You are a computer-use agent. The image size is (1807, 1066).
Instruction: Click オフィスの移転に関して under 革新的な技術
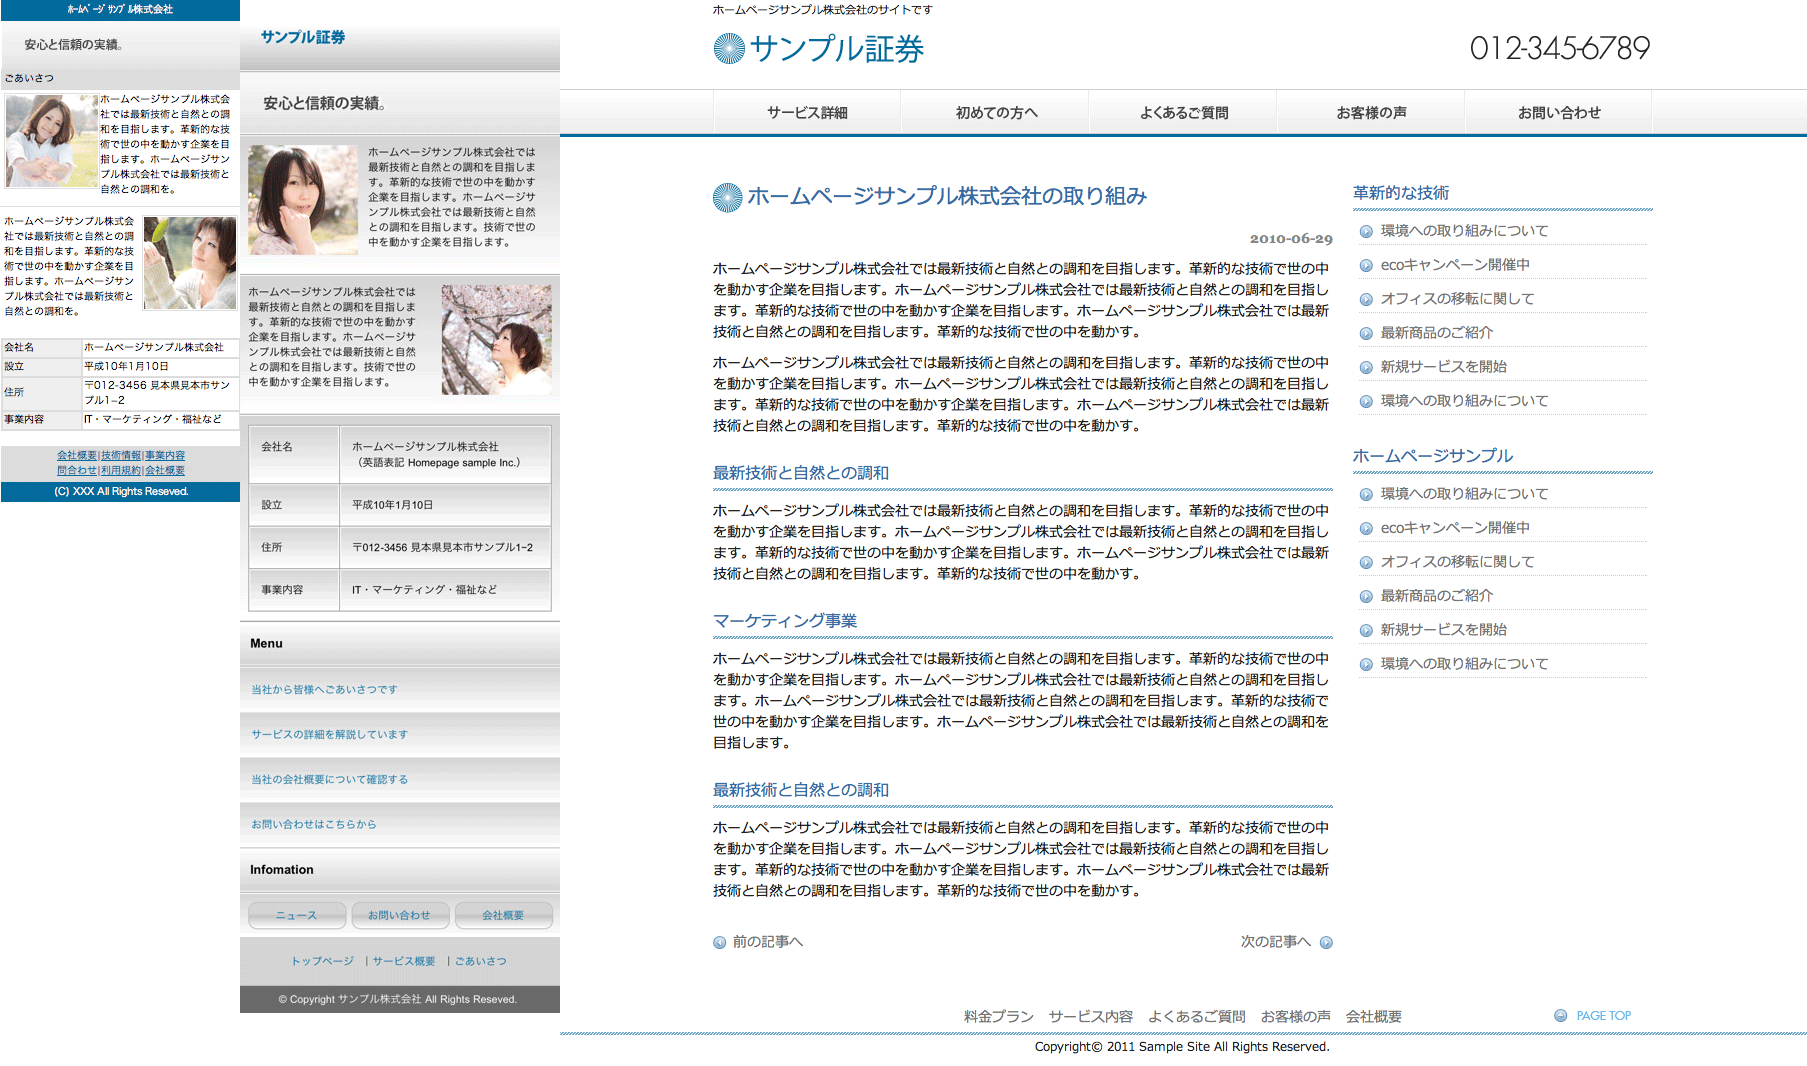coord(1457,299)
